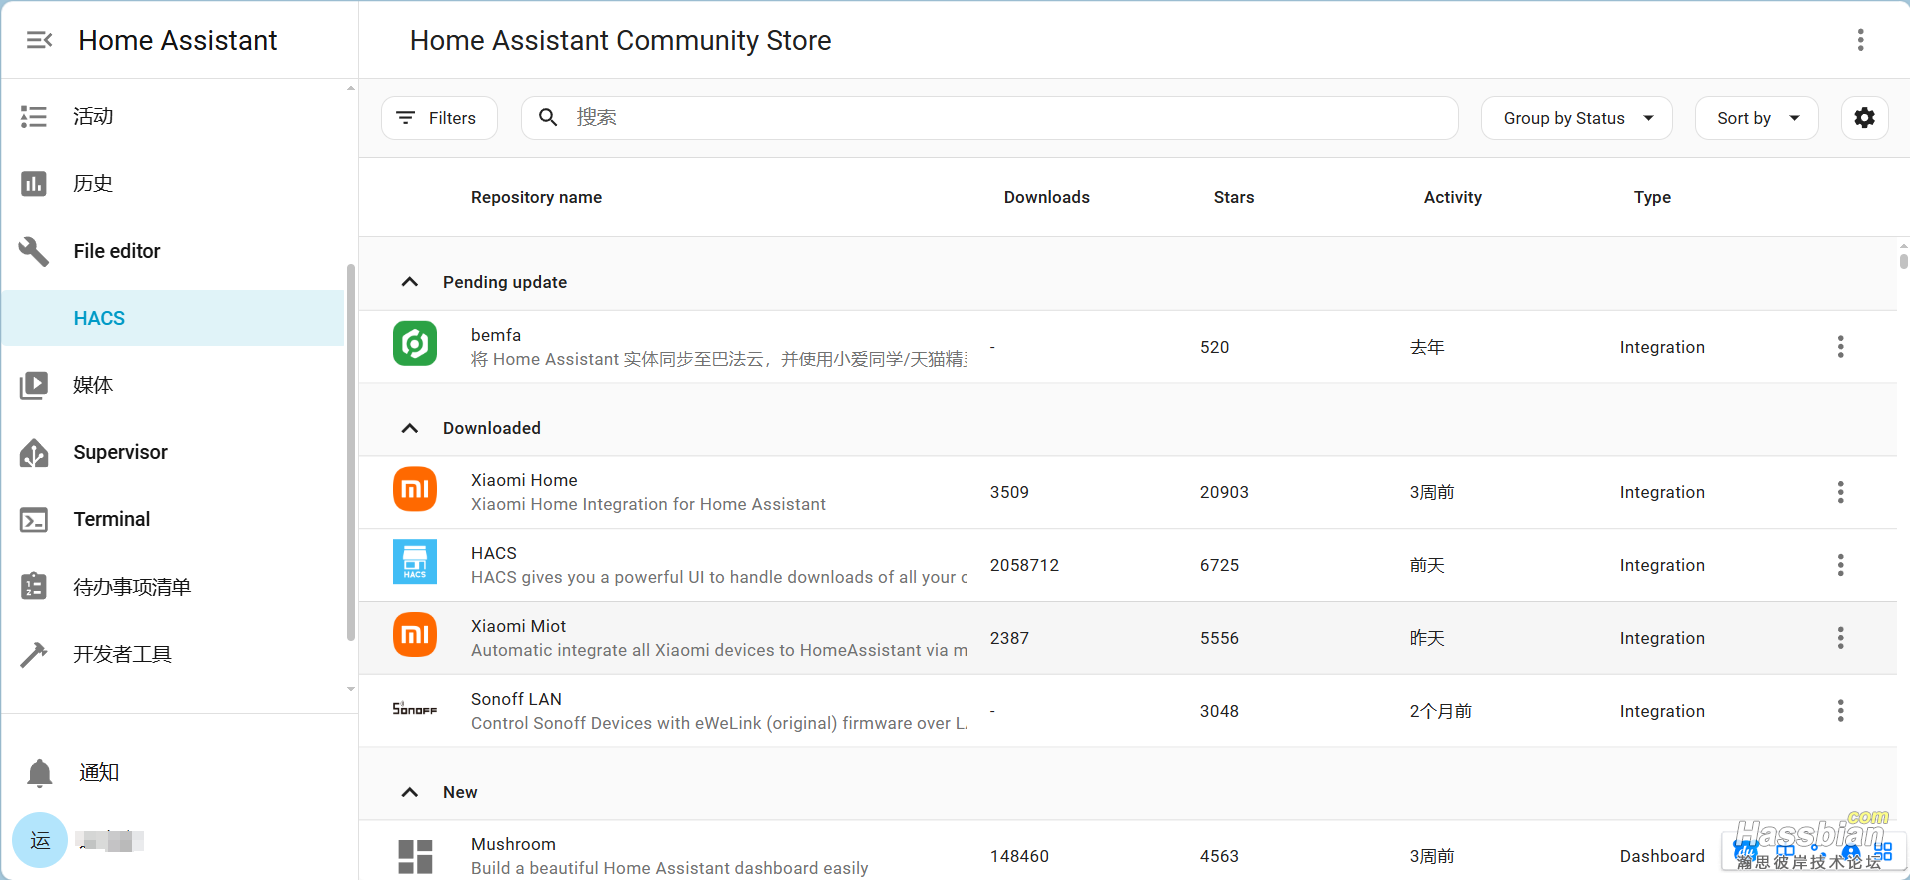Click the Mushroom dashboard icon
1910x880 pixels.
pos(415,856)
